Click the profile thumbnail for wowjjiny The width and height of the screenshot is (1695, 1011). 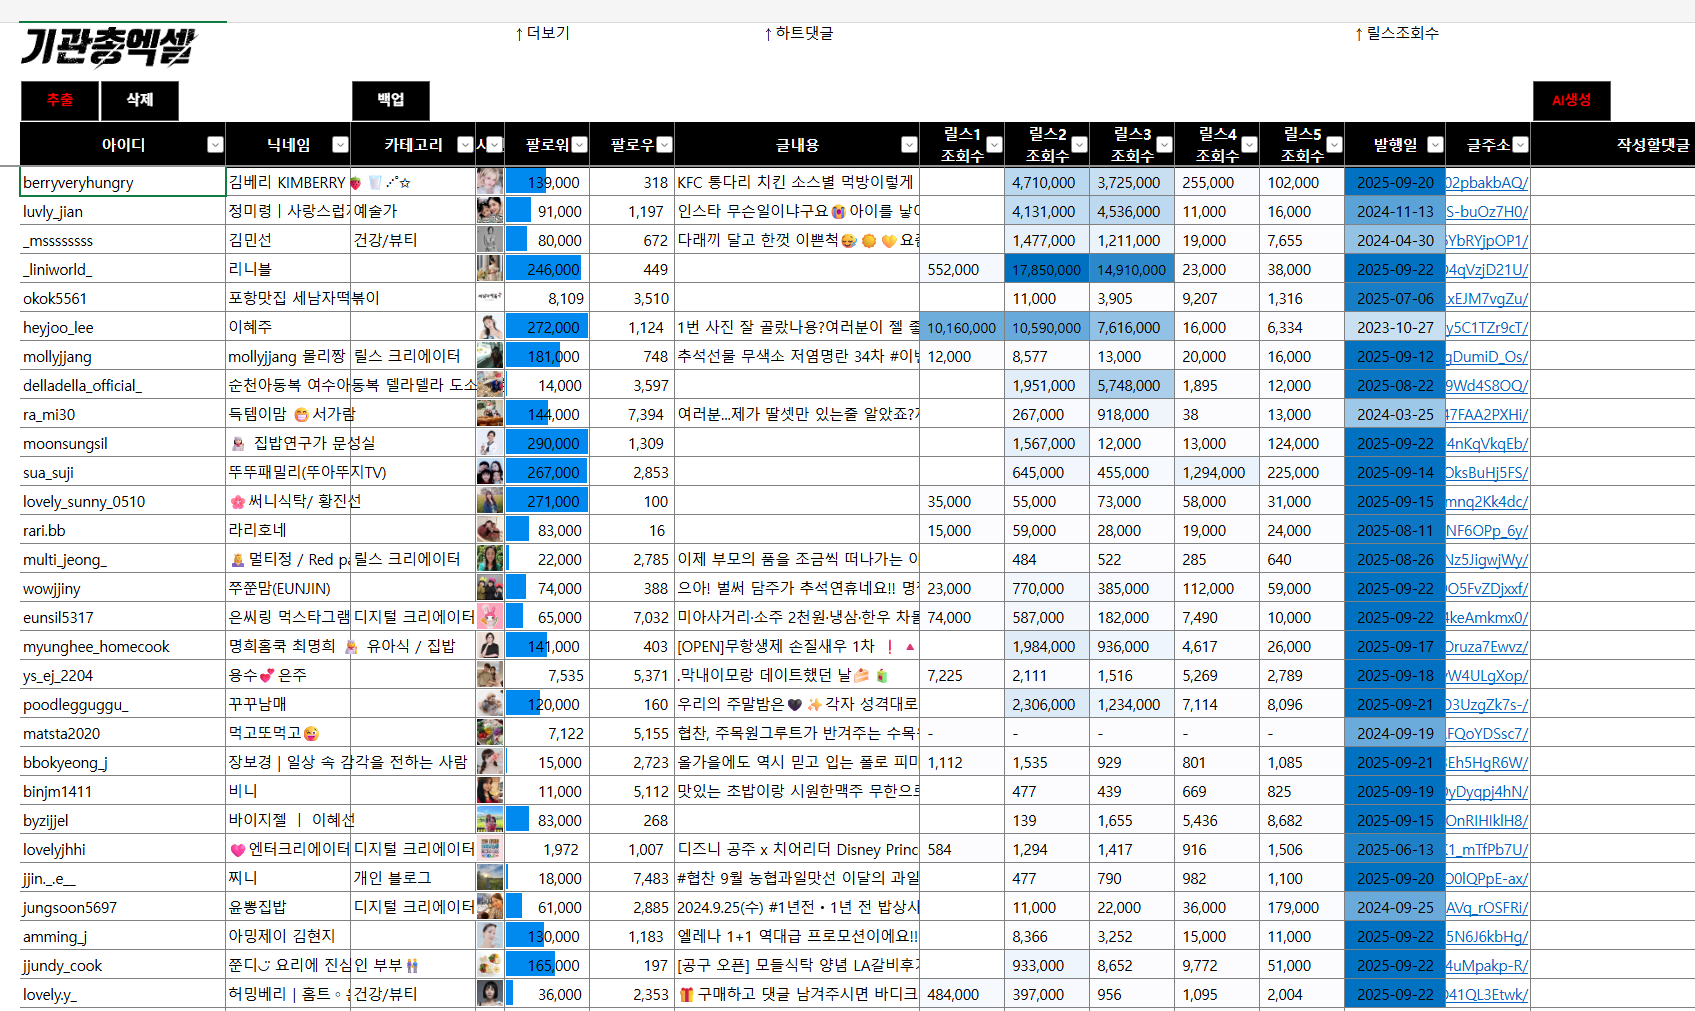point(490,588)
